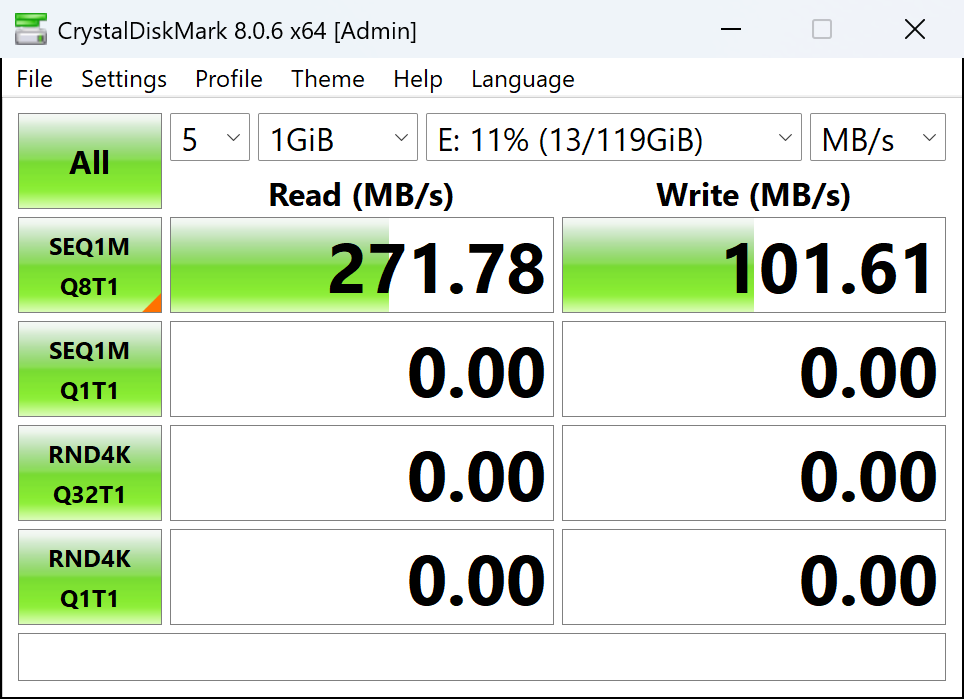Select the SEQ1M Q1T1 read value 0.00

[362, 369]
